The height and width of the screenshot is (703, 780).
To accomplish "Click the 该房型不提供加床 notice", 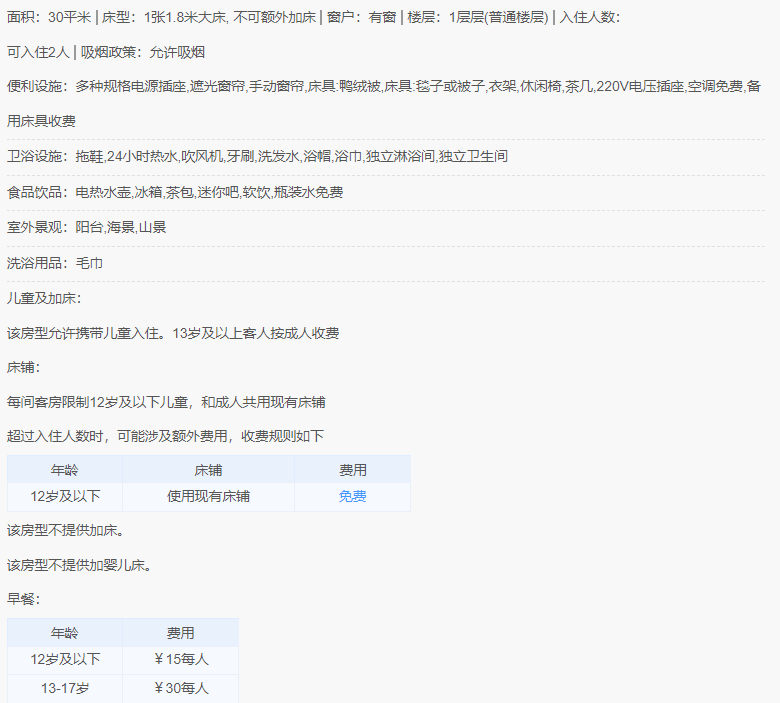I will (65, 530).
